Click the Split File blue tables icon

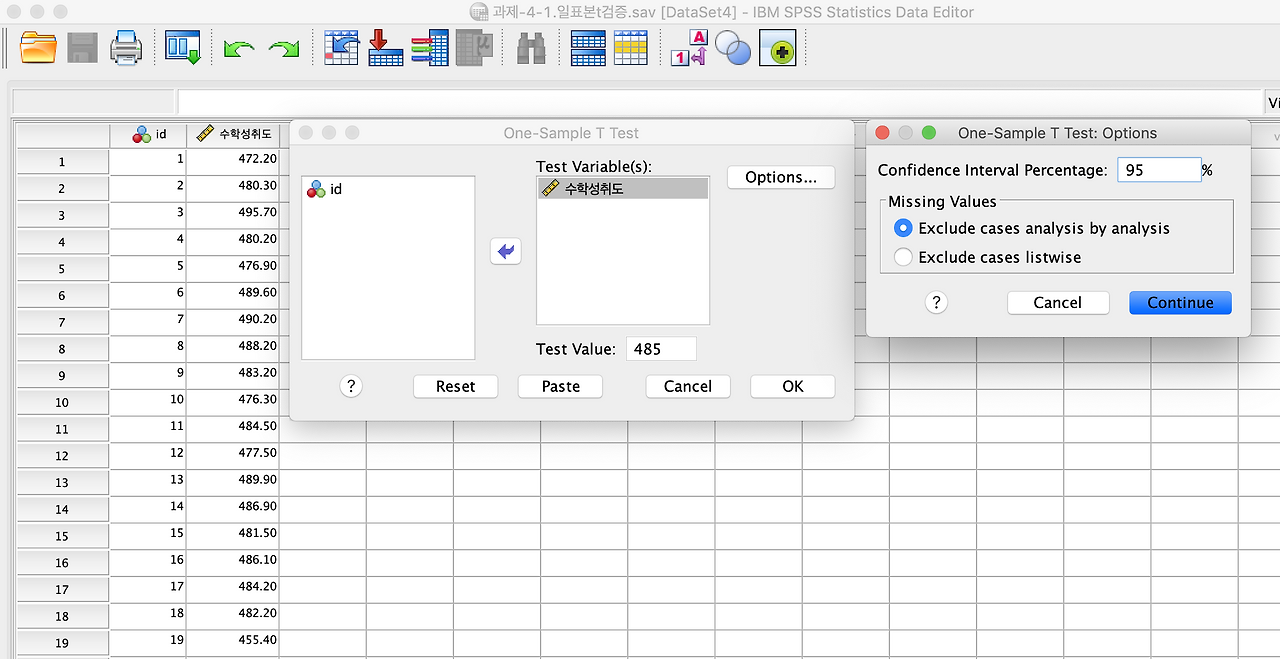(x=587, y=47)
